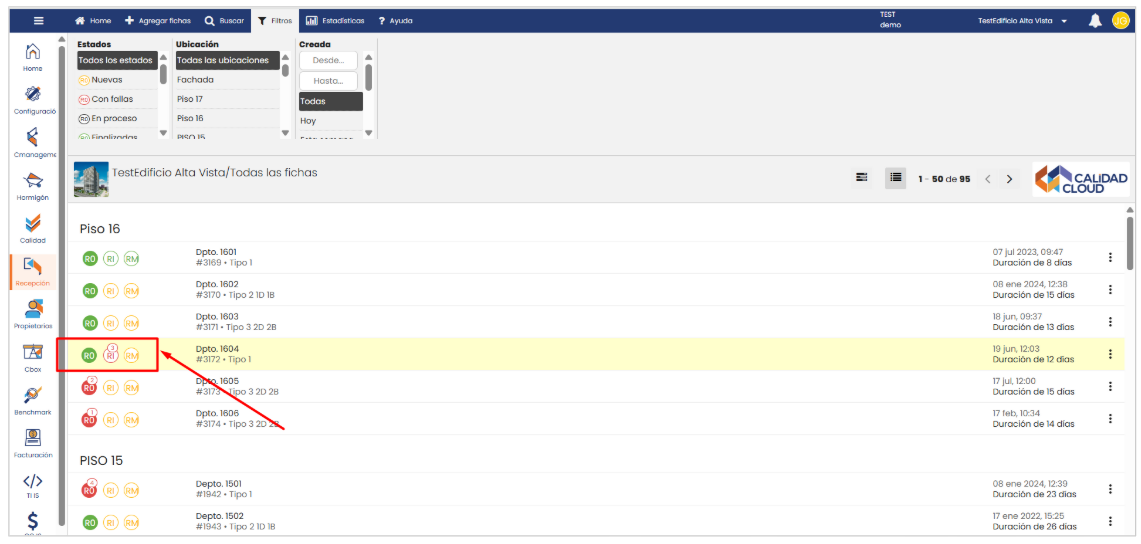Open the Dpto. 1603 record
This screenshot has width=1141, height=544.
pyautogui.click(x=217, y=316)
